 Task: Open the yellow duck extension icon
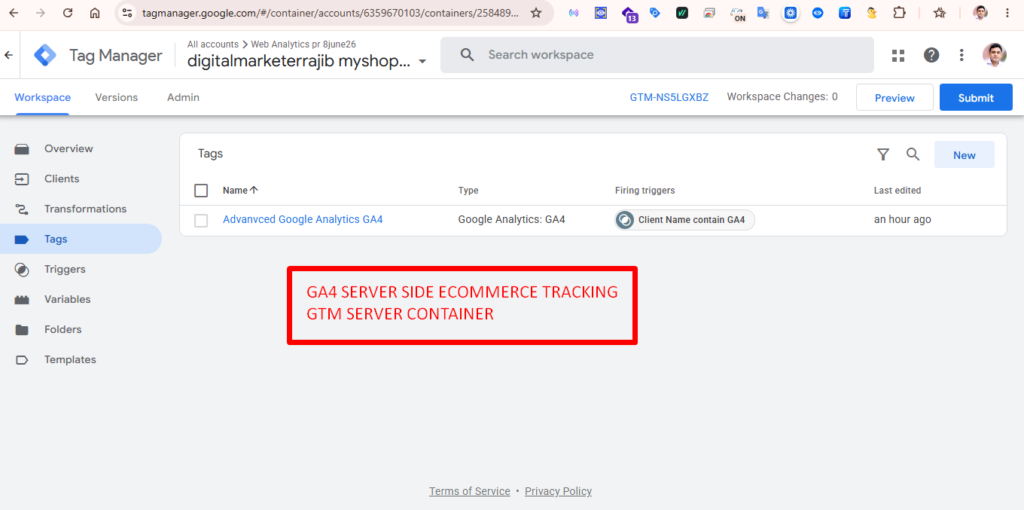(872, 12)
